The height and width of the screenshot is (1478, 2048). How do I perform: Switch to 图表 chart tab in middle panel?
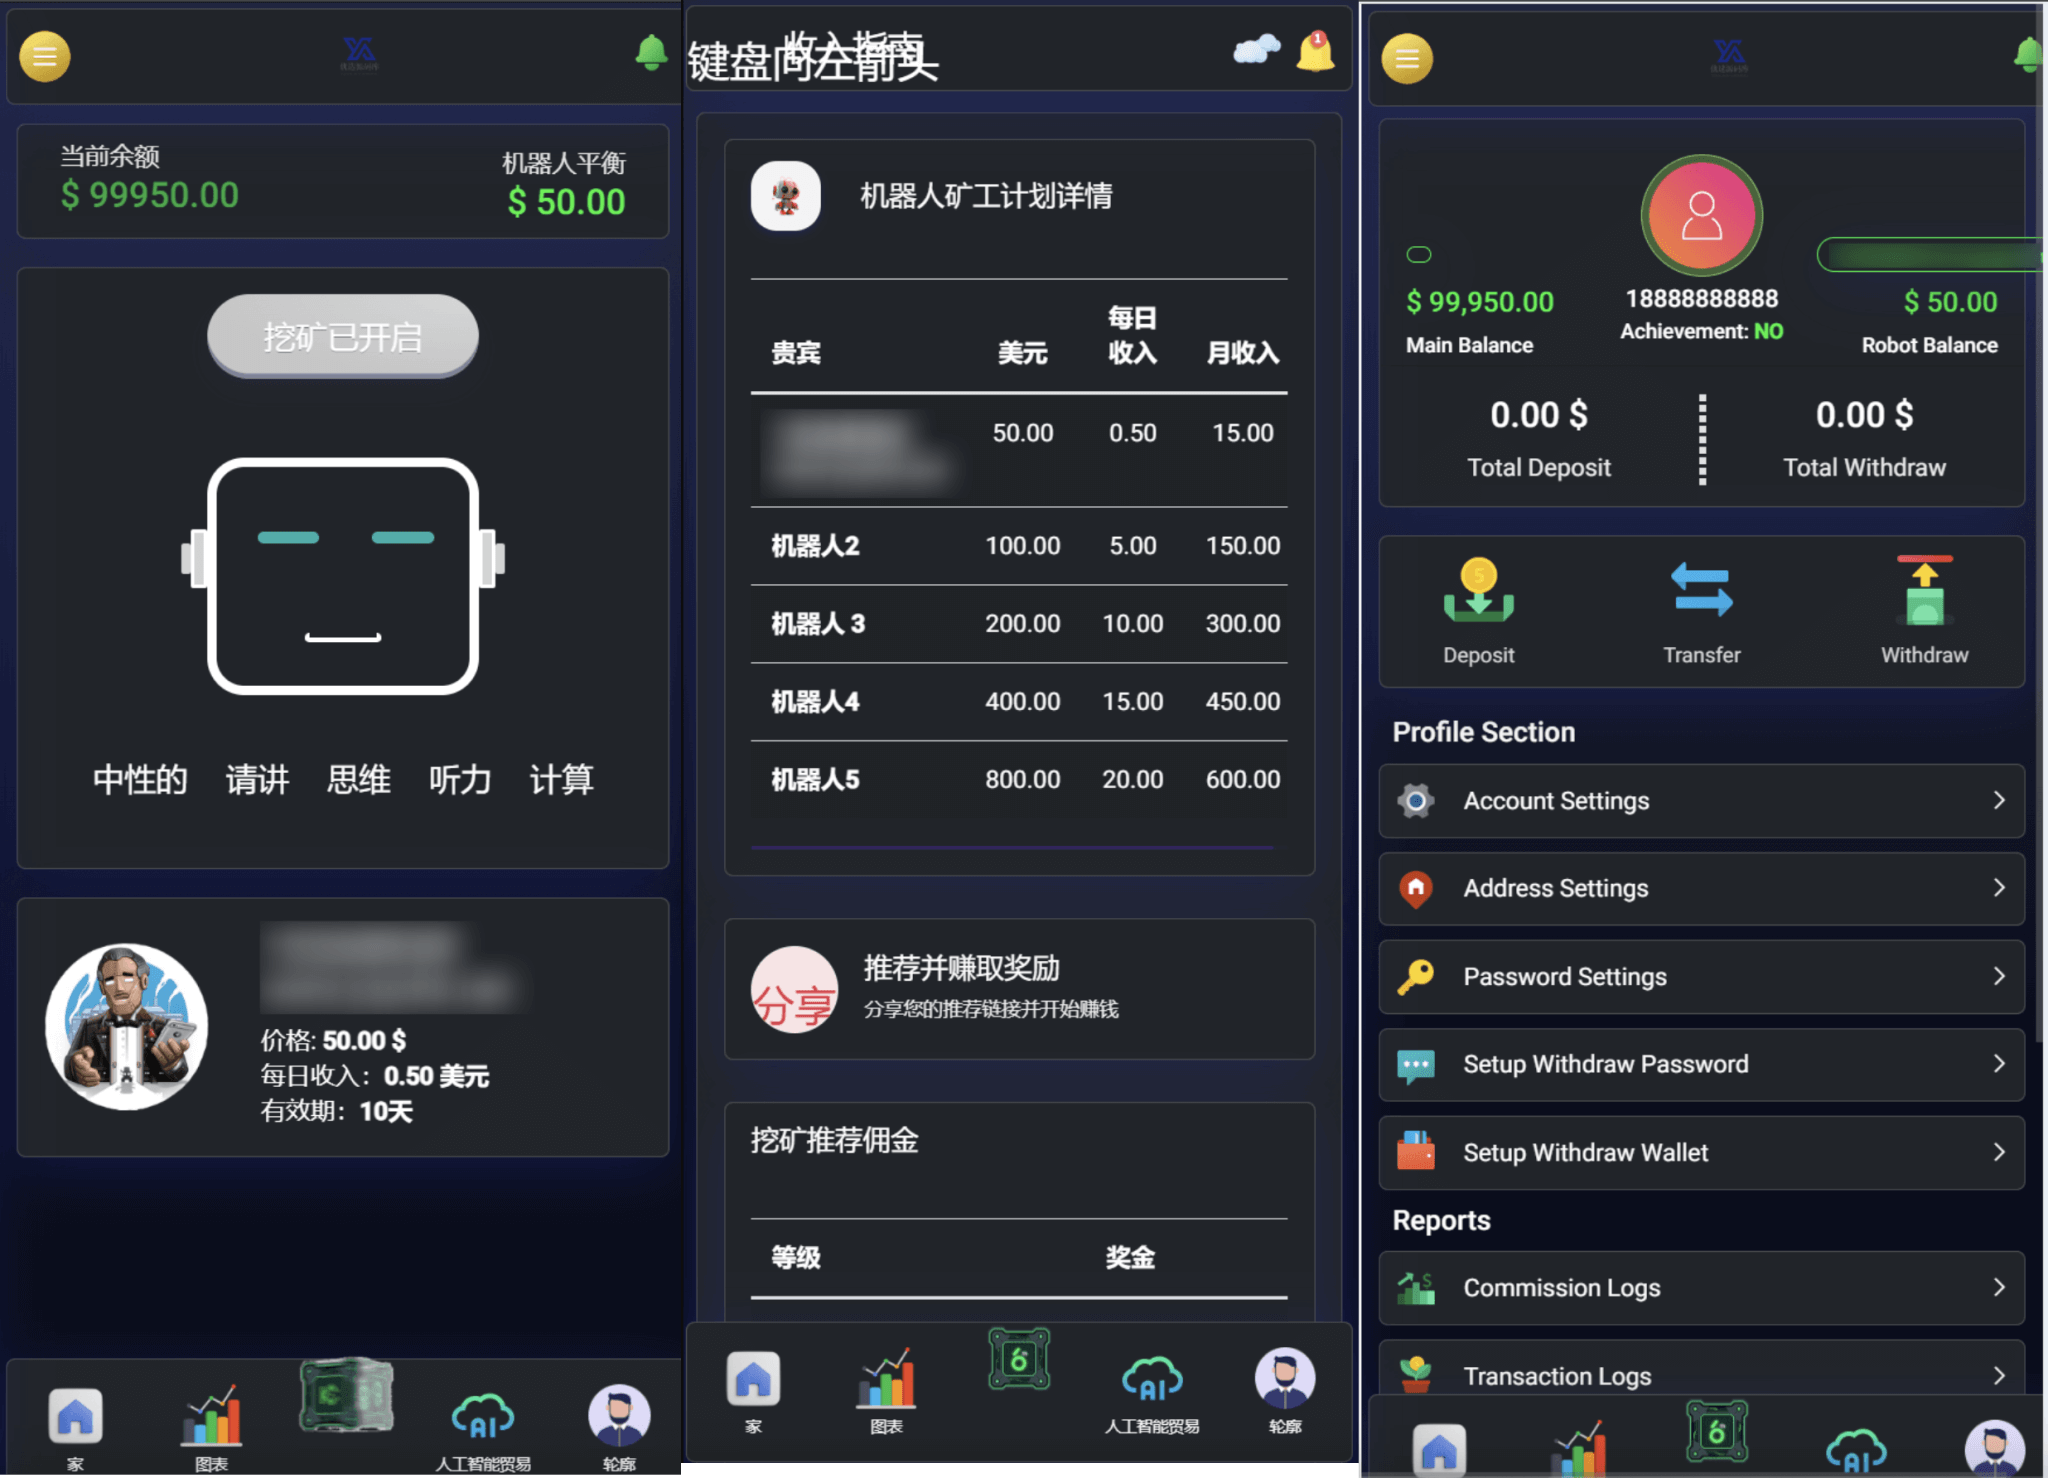tap(886, 1390)
